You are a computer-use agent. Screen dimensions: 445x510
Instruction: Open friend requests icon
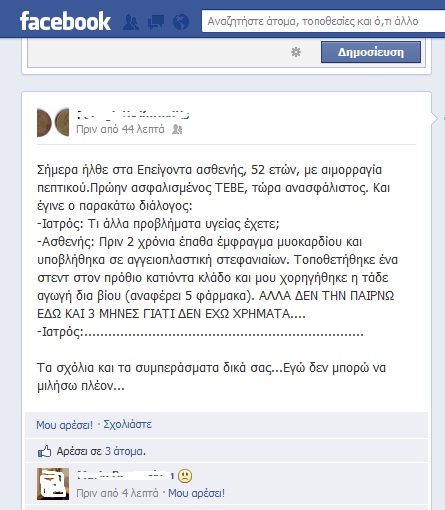(x=131, y=22)
